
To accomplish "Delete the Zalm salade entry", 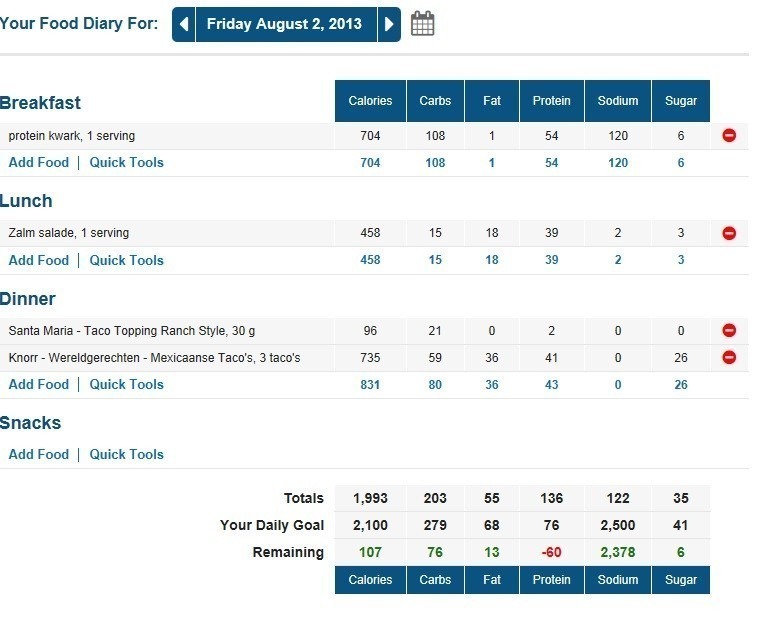I will [x=729, y=233].
